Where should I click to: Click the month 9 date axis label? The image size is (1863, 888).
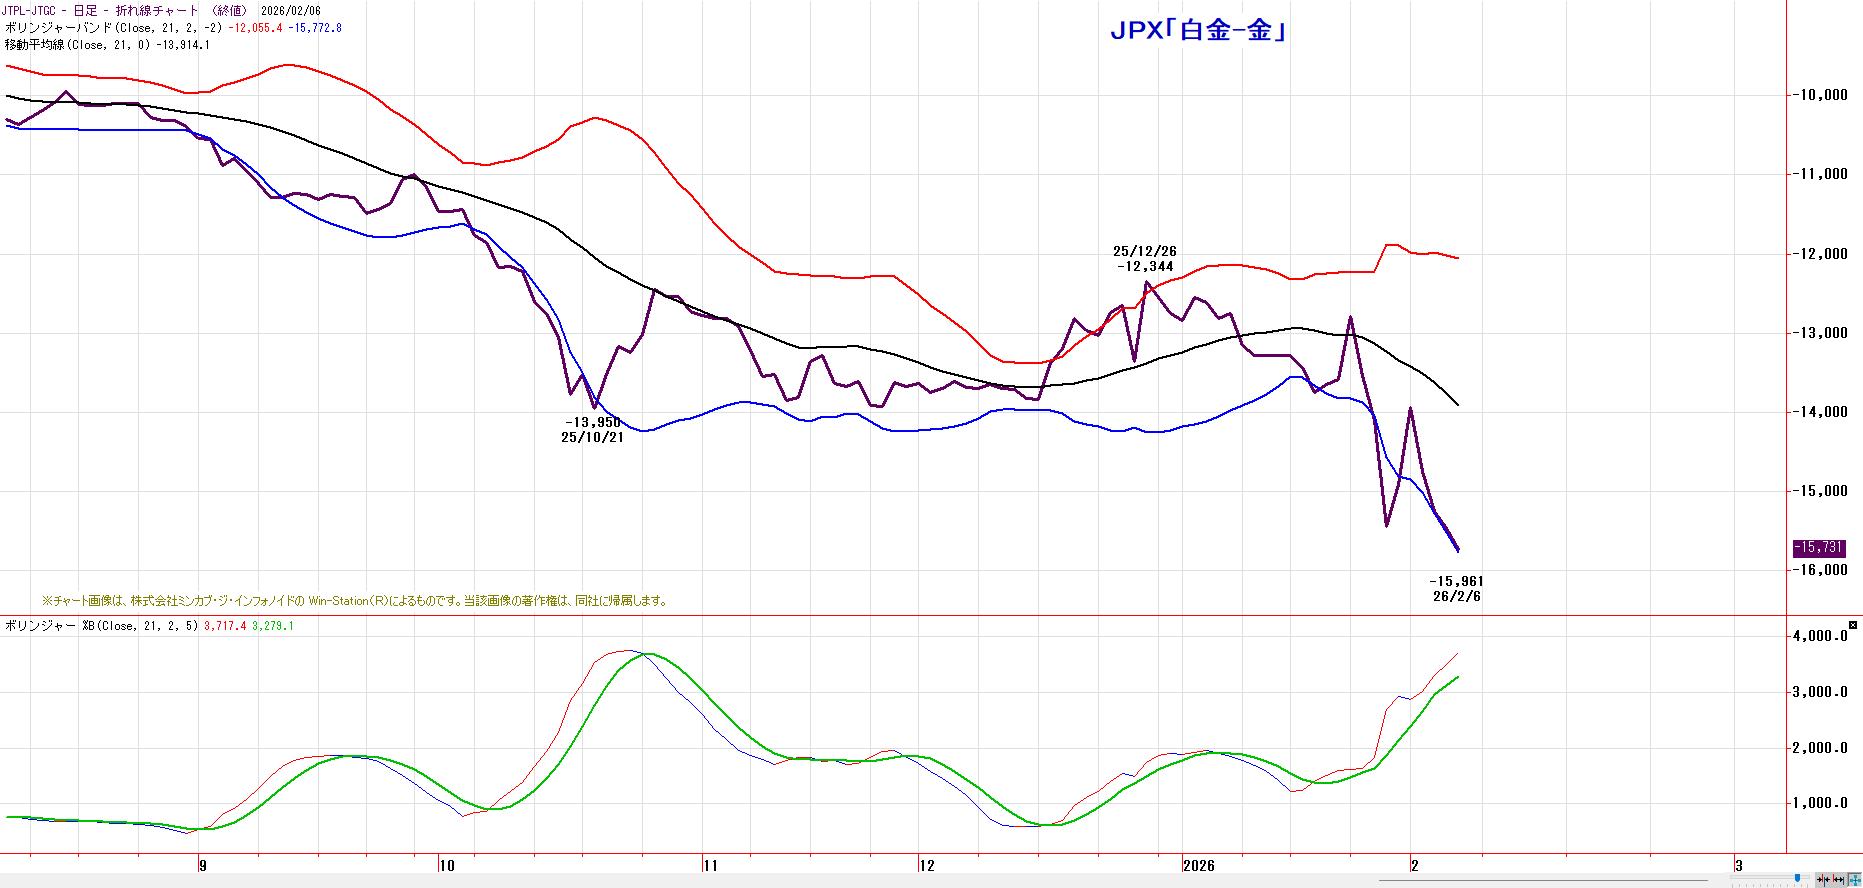[x=202, y=866]
